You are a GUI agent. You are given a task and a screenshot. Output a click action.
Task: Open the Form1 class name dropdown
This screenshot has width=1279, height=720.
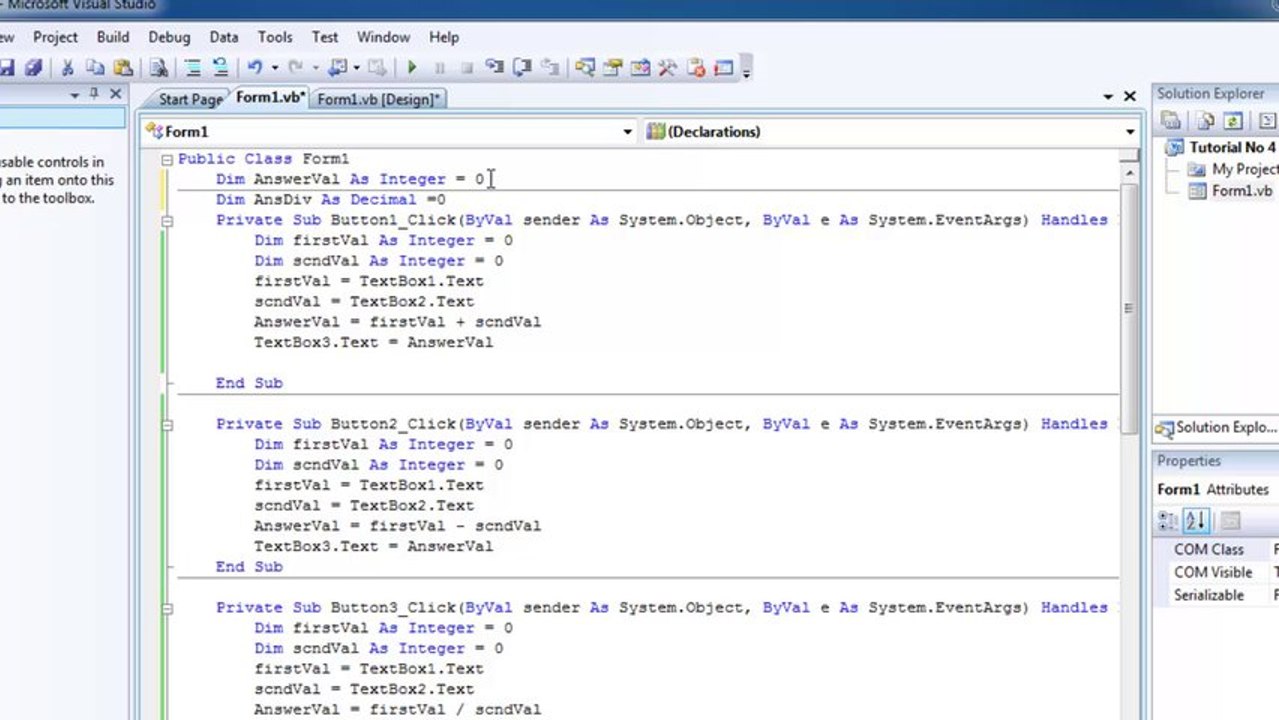pos(628,131)
